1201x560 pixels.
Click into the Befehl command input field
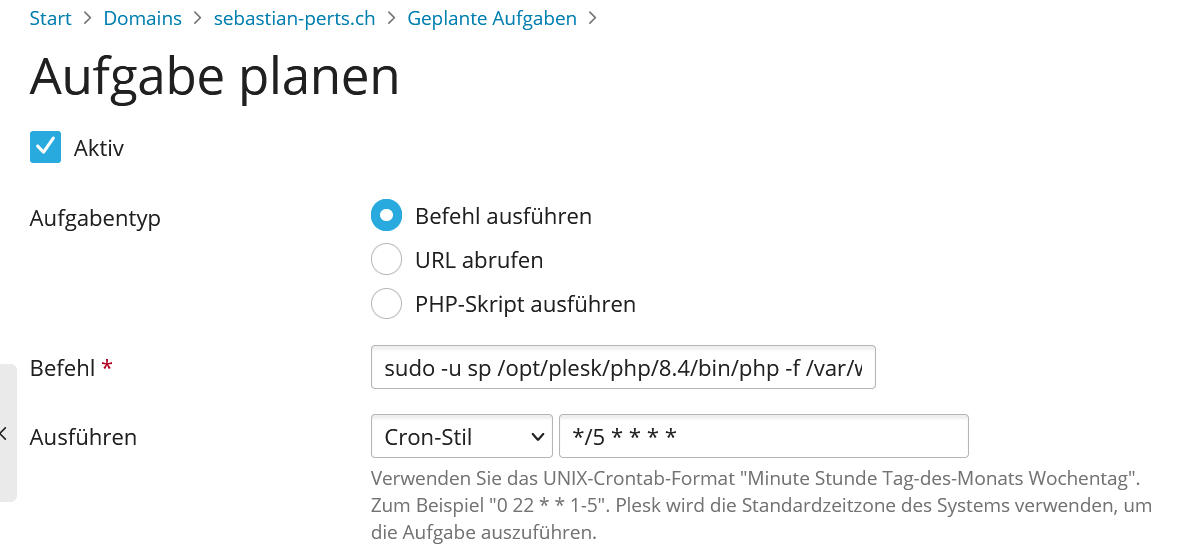[x=623, y=368]
